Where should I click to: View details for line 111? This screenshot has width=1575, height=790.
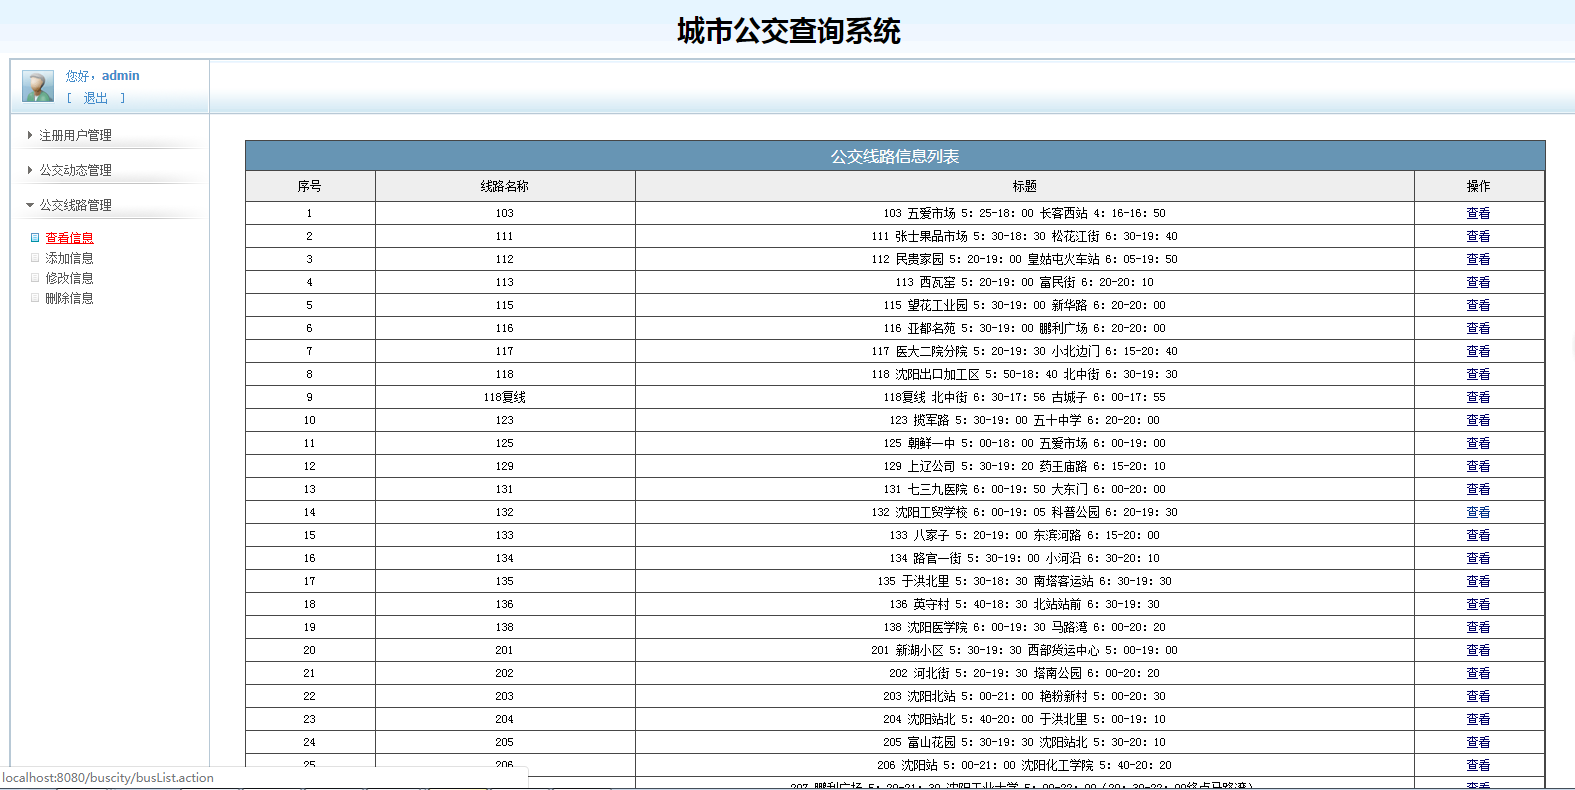pos(1478,236)
